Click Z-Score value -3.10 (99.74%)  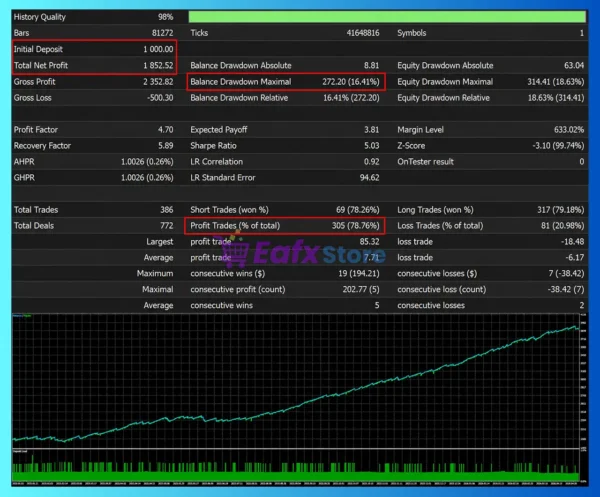[558, 146]
